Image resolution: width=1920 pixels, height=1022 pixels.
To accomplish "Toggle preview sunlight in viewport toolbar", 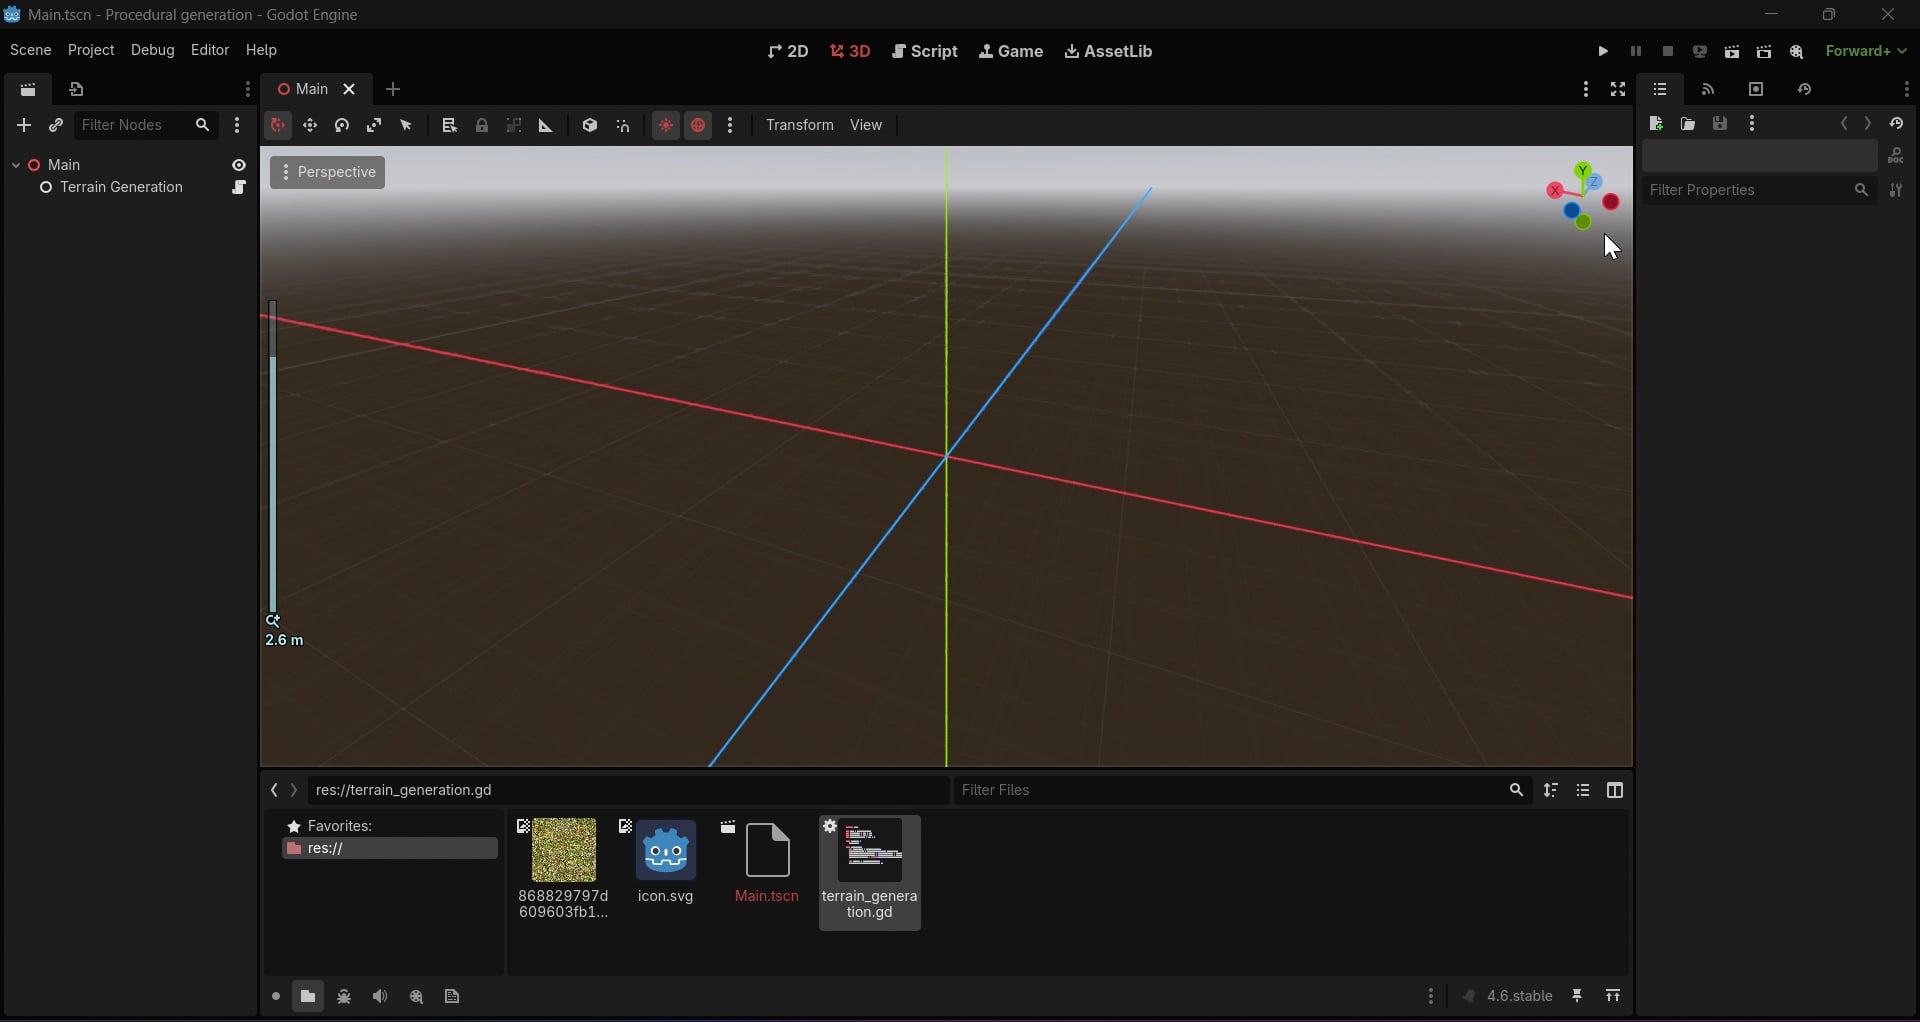I will pos(666,126).
